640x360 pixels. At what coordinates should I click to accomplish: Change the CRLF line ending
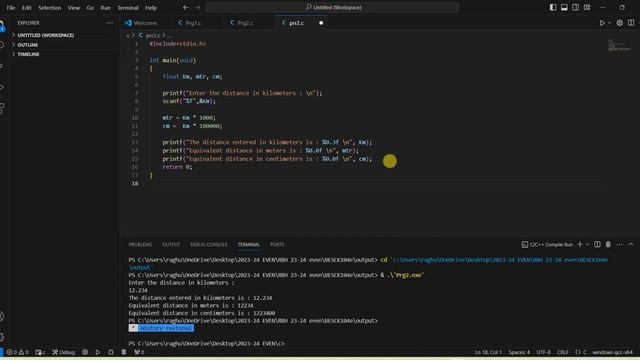[x=562, y=352]
